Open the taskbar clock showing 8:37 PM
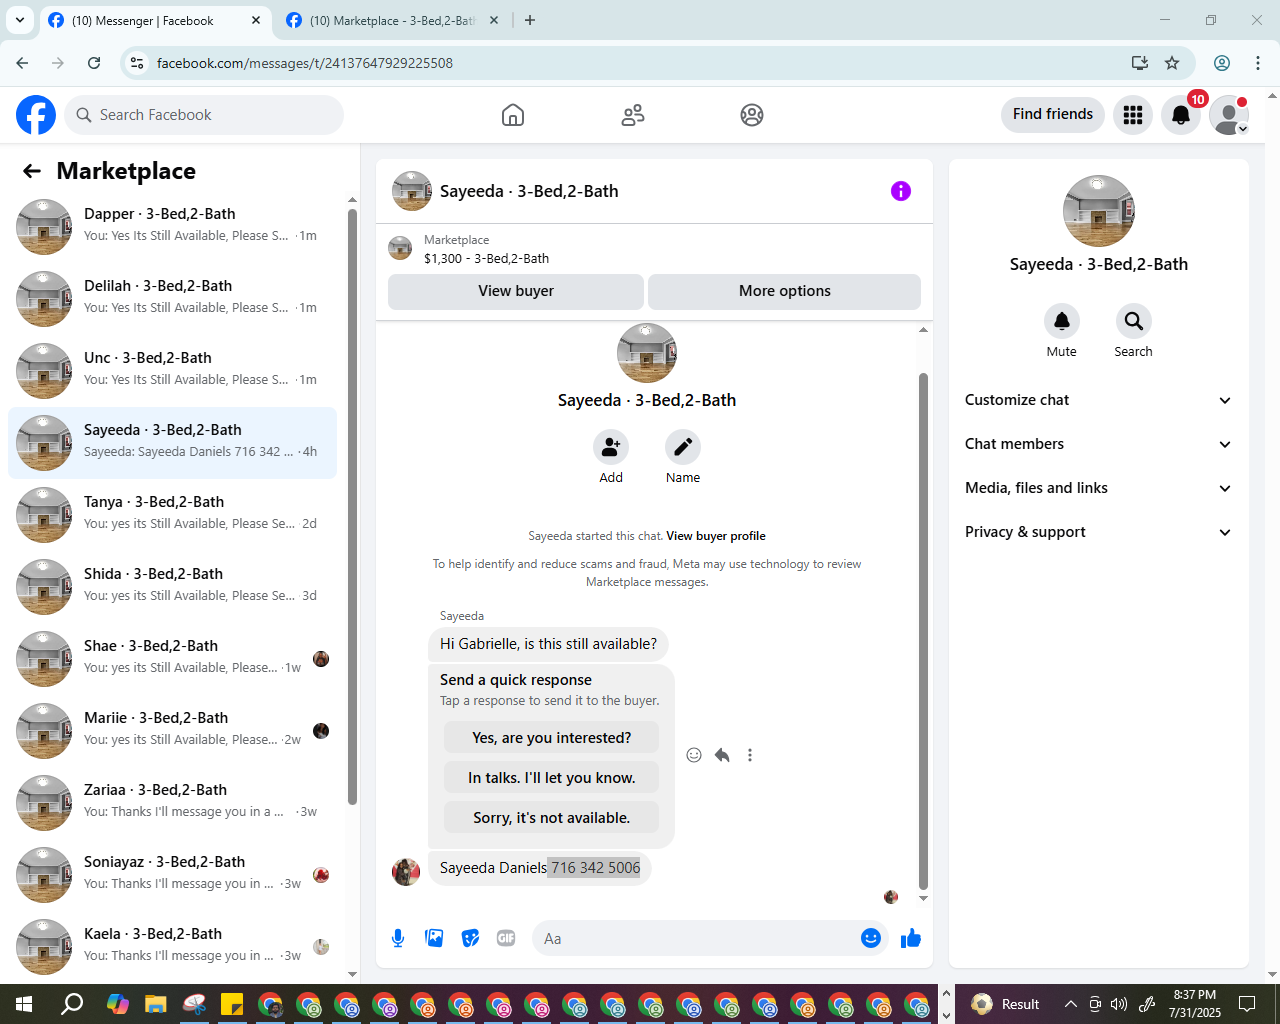1280x1024 pixels. coord(1195,1004)
